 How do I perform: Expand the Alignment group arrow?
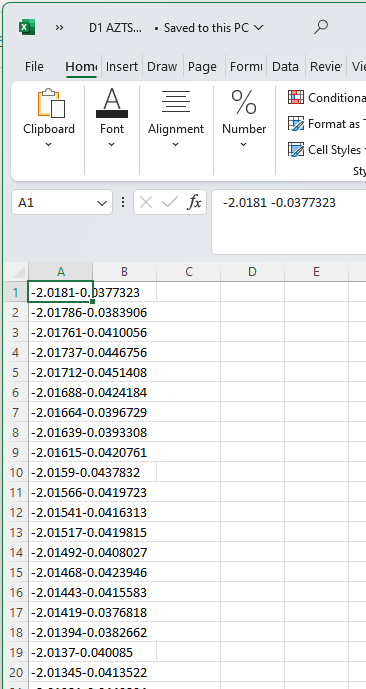point(176,145)
